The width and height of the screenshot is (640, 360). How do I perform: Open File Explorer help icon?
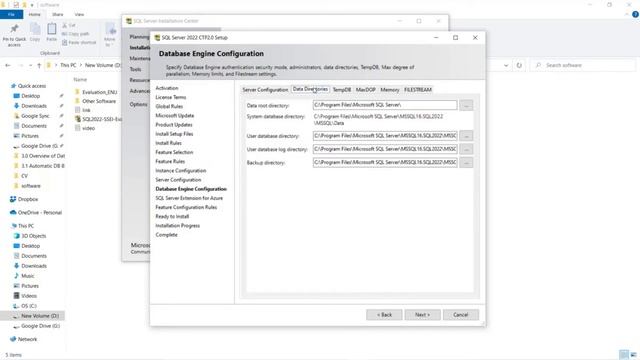(635, 14)
